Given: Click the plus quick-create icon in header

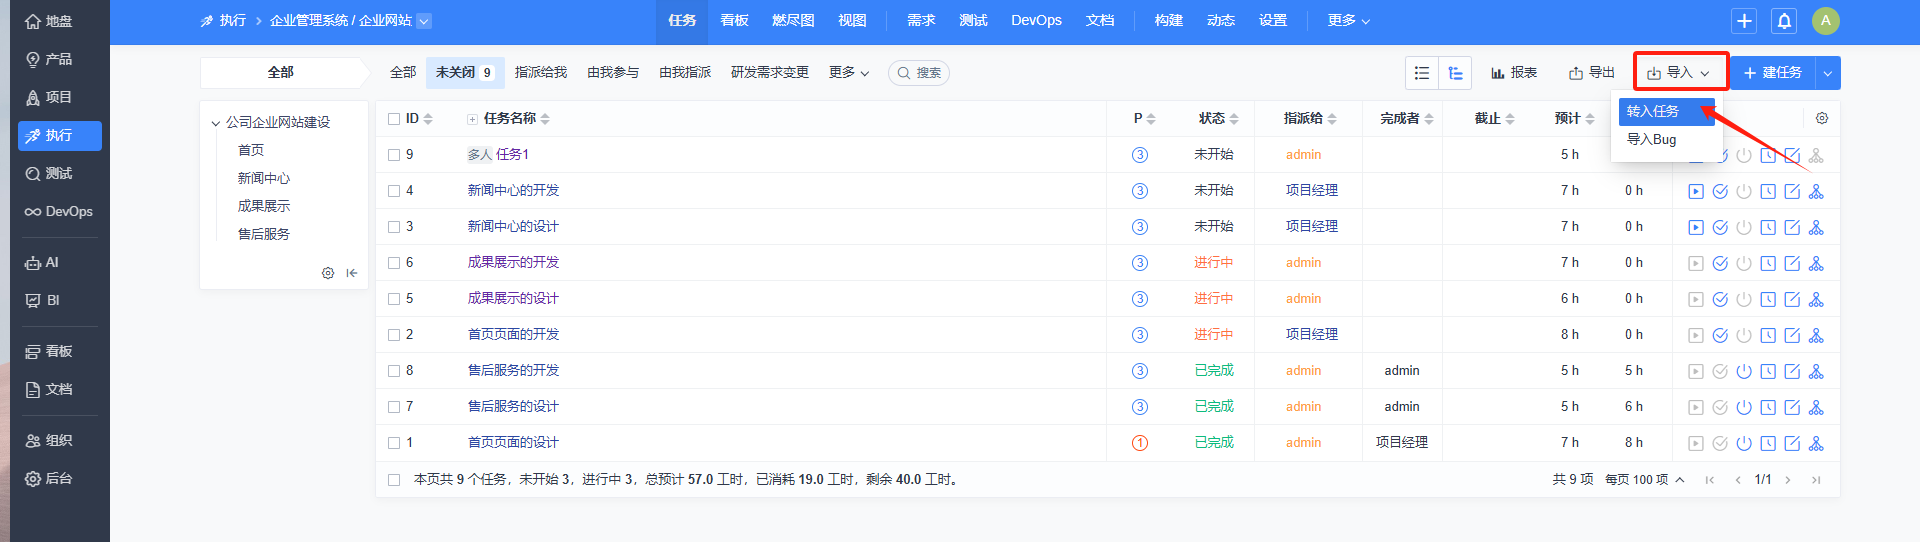Looking at the screenshot, I should 1744,21.
